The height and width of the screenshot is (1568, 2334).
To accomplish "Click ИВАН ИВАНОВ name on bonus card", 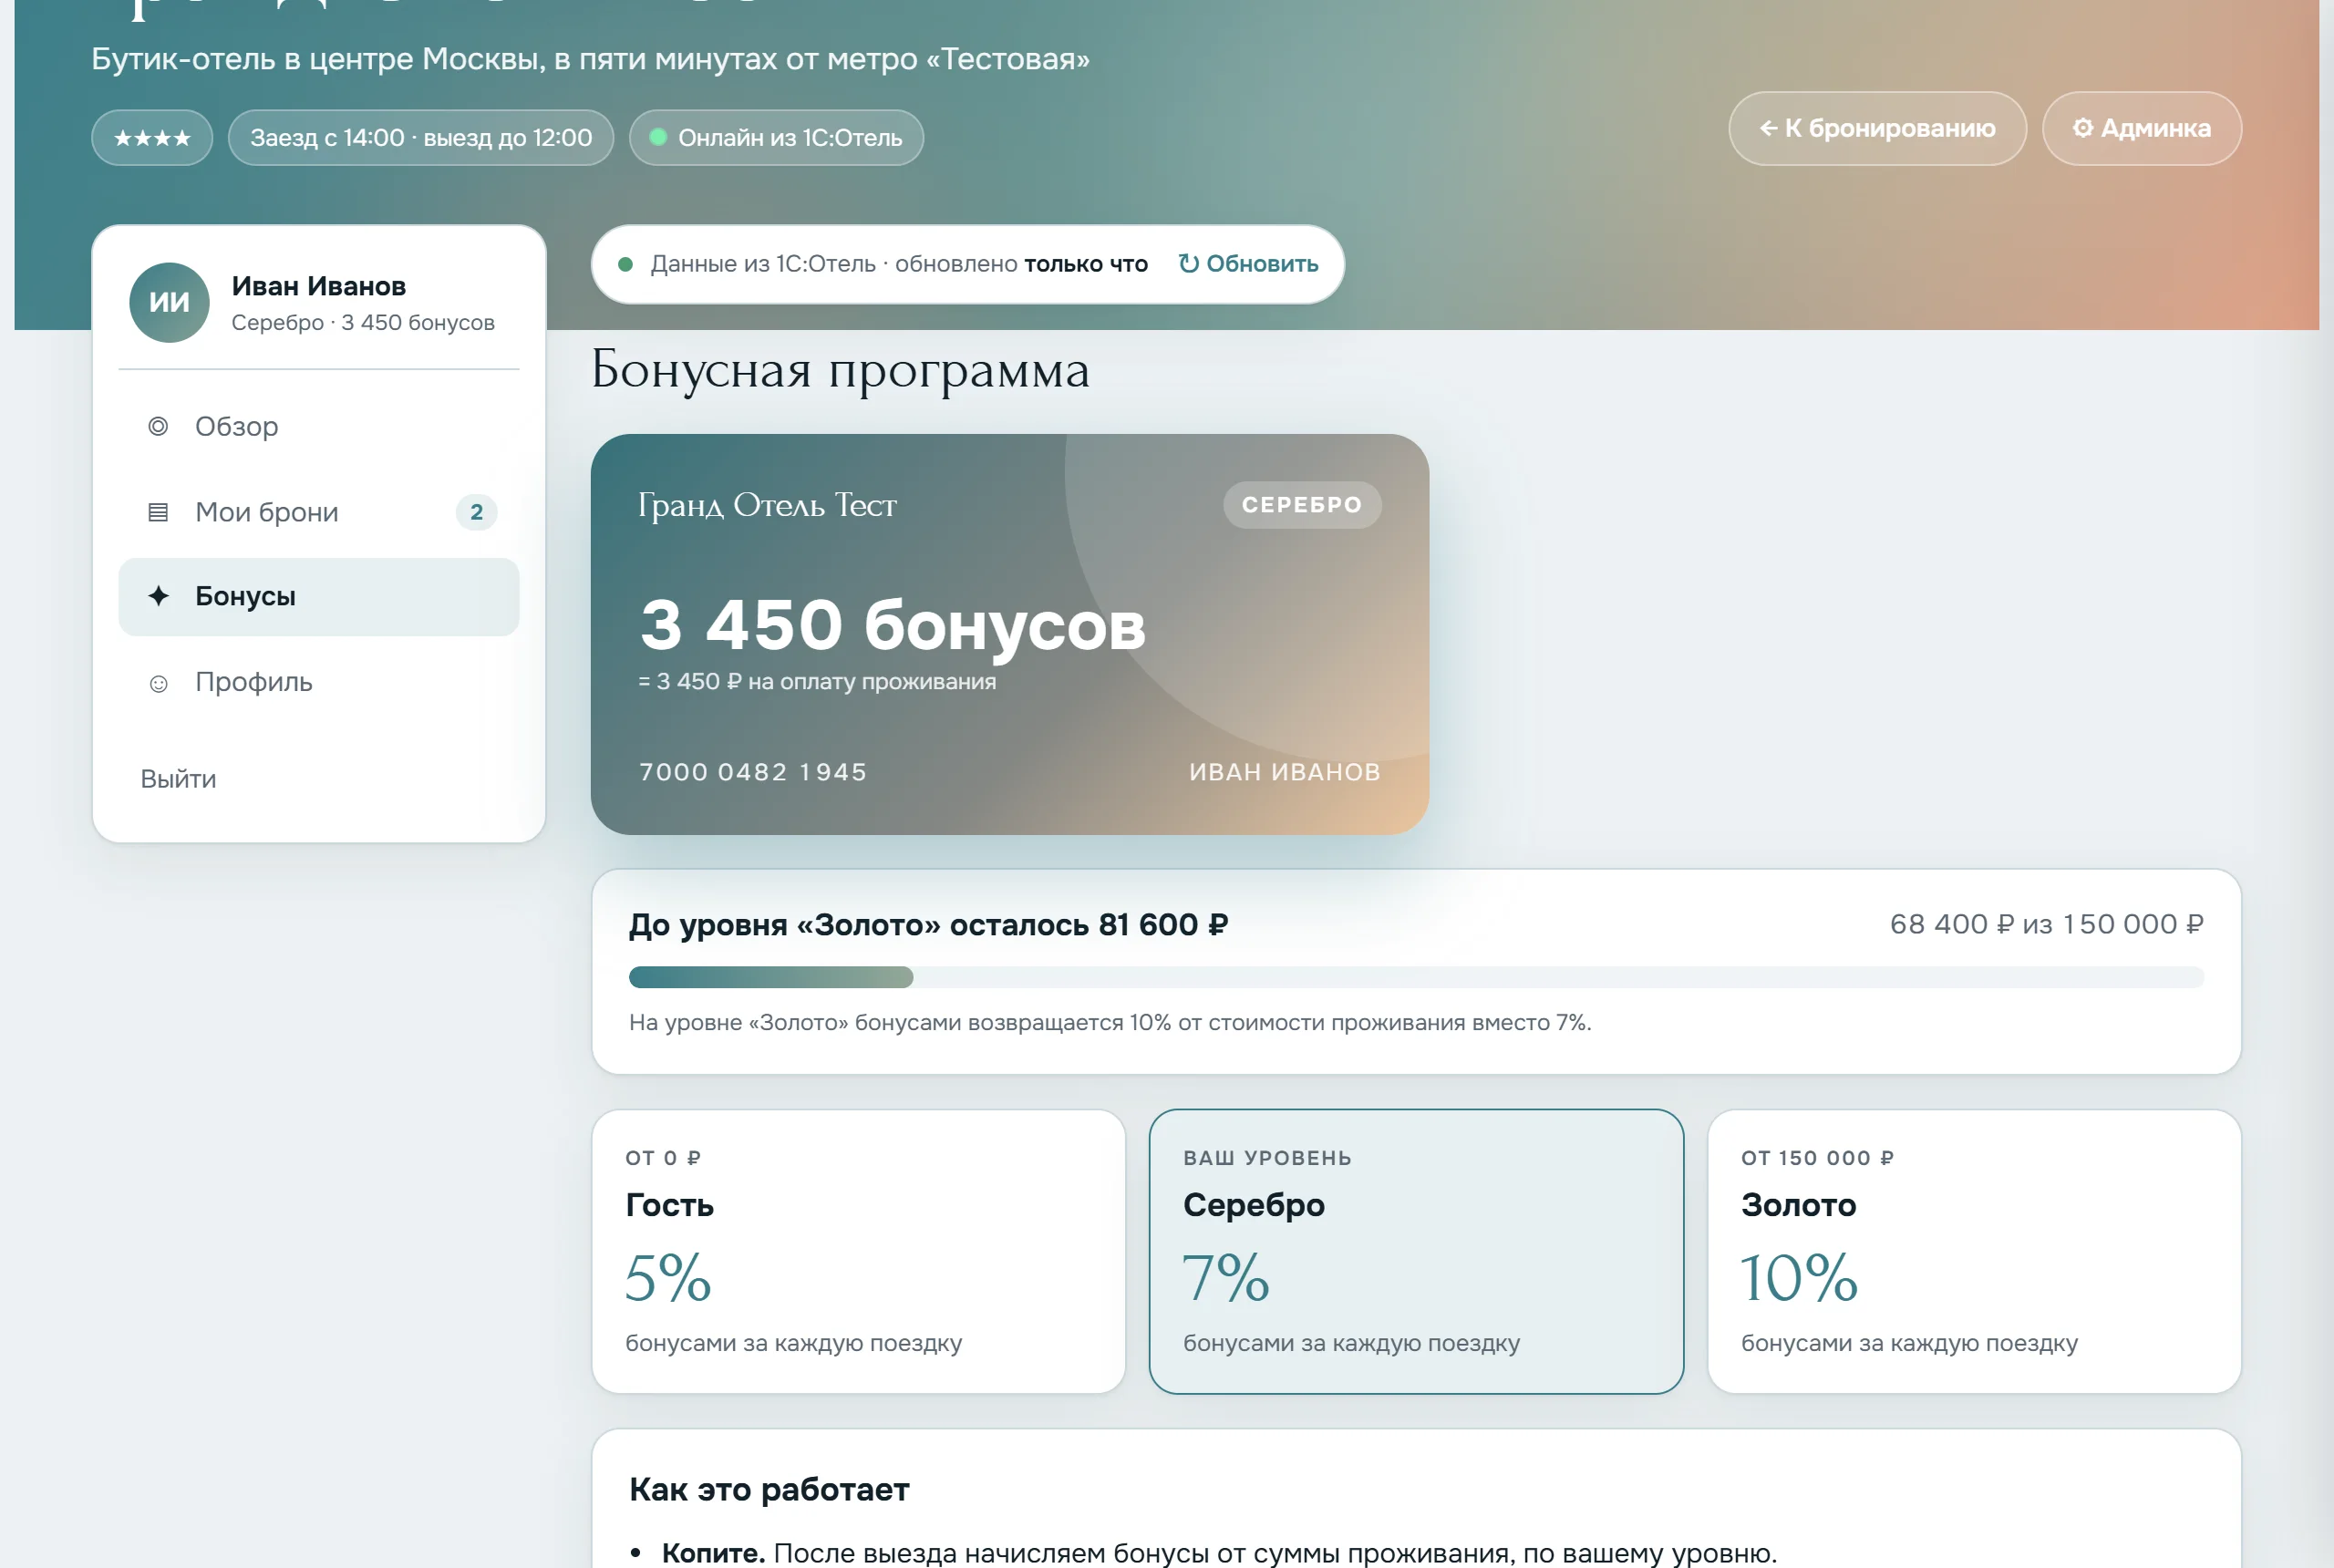I will point(1284,772).
